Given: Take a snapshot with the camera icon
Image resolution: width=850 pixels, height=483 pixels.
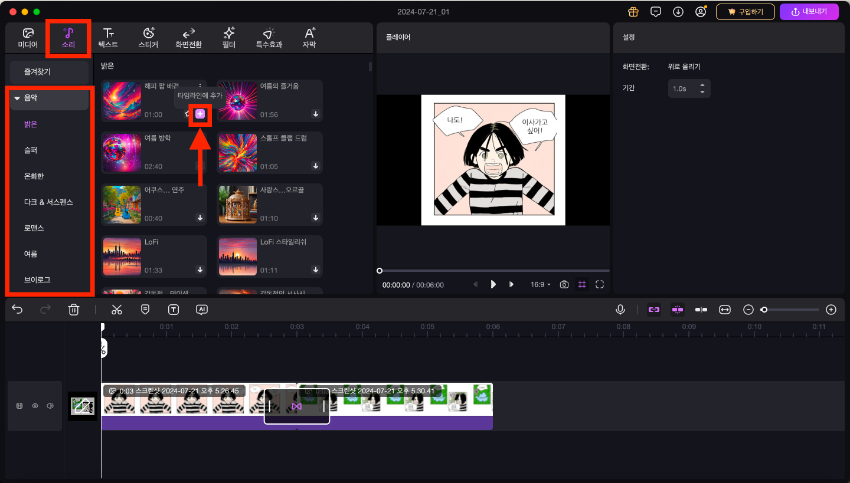Looking at the screenshot, I should [564, 284].
